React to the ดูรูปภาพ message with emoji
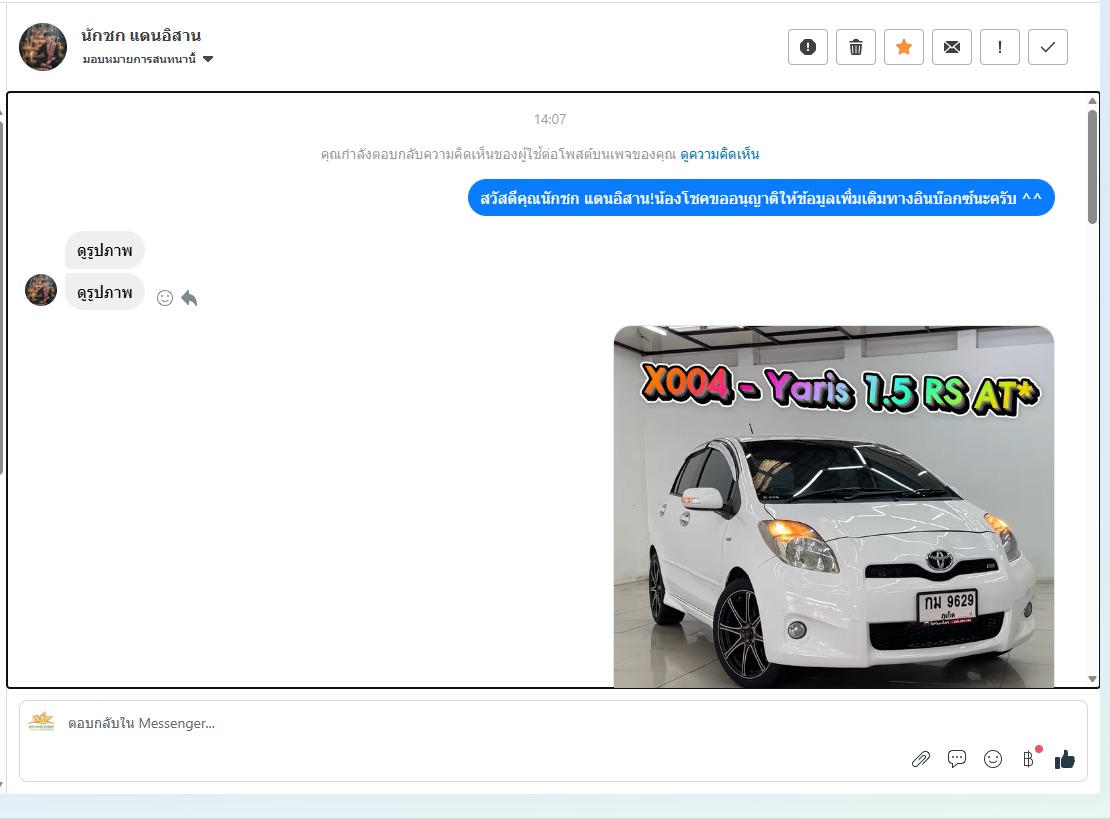The image size is (1110, 819). pos(165,298)
